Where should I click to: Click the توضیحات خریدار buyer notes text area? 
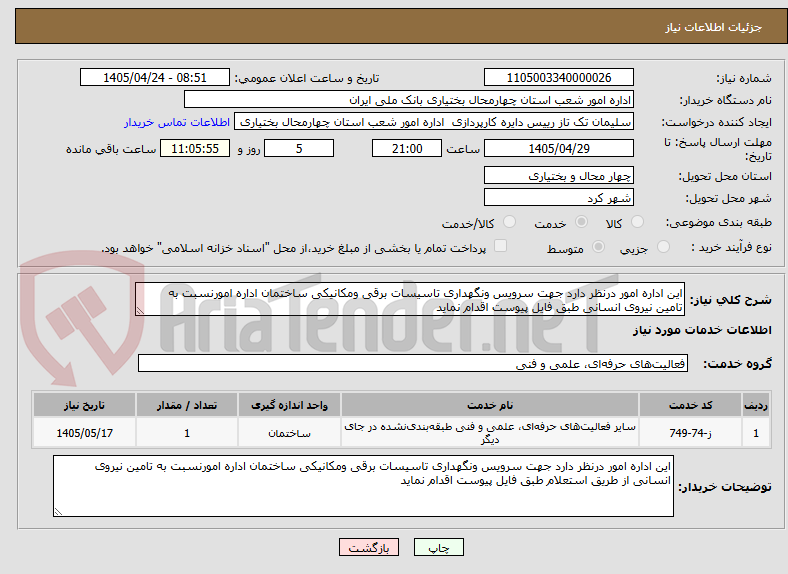tap(363, 486)
